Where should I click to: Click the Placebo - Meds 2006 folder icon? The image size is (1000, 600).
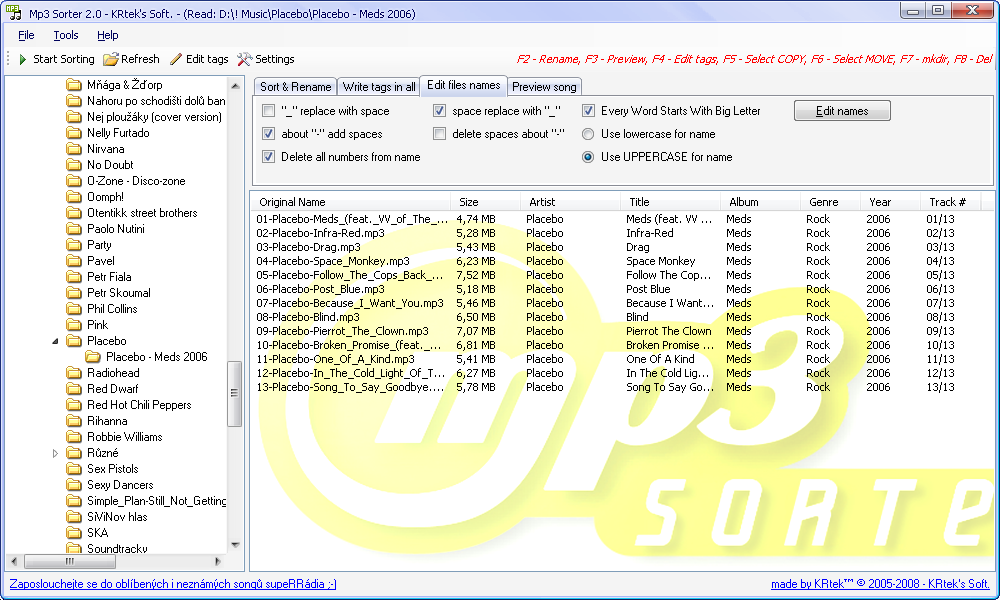[93, 356]
